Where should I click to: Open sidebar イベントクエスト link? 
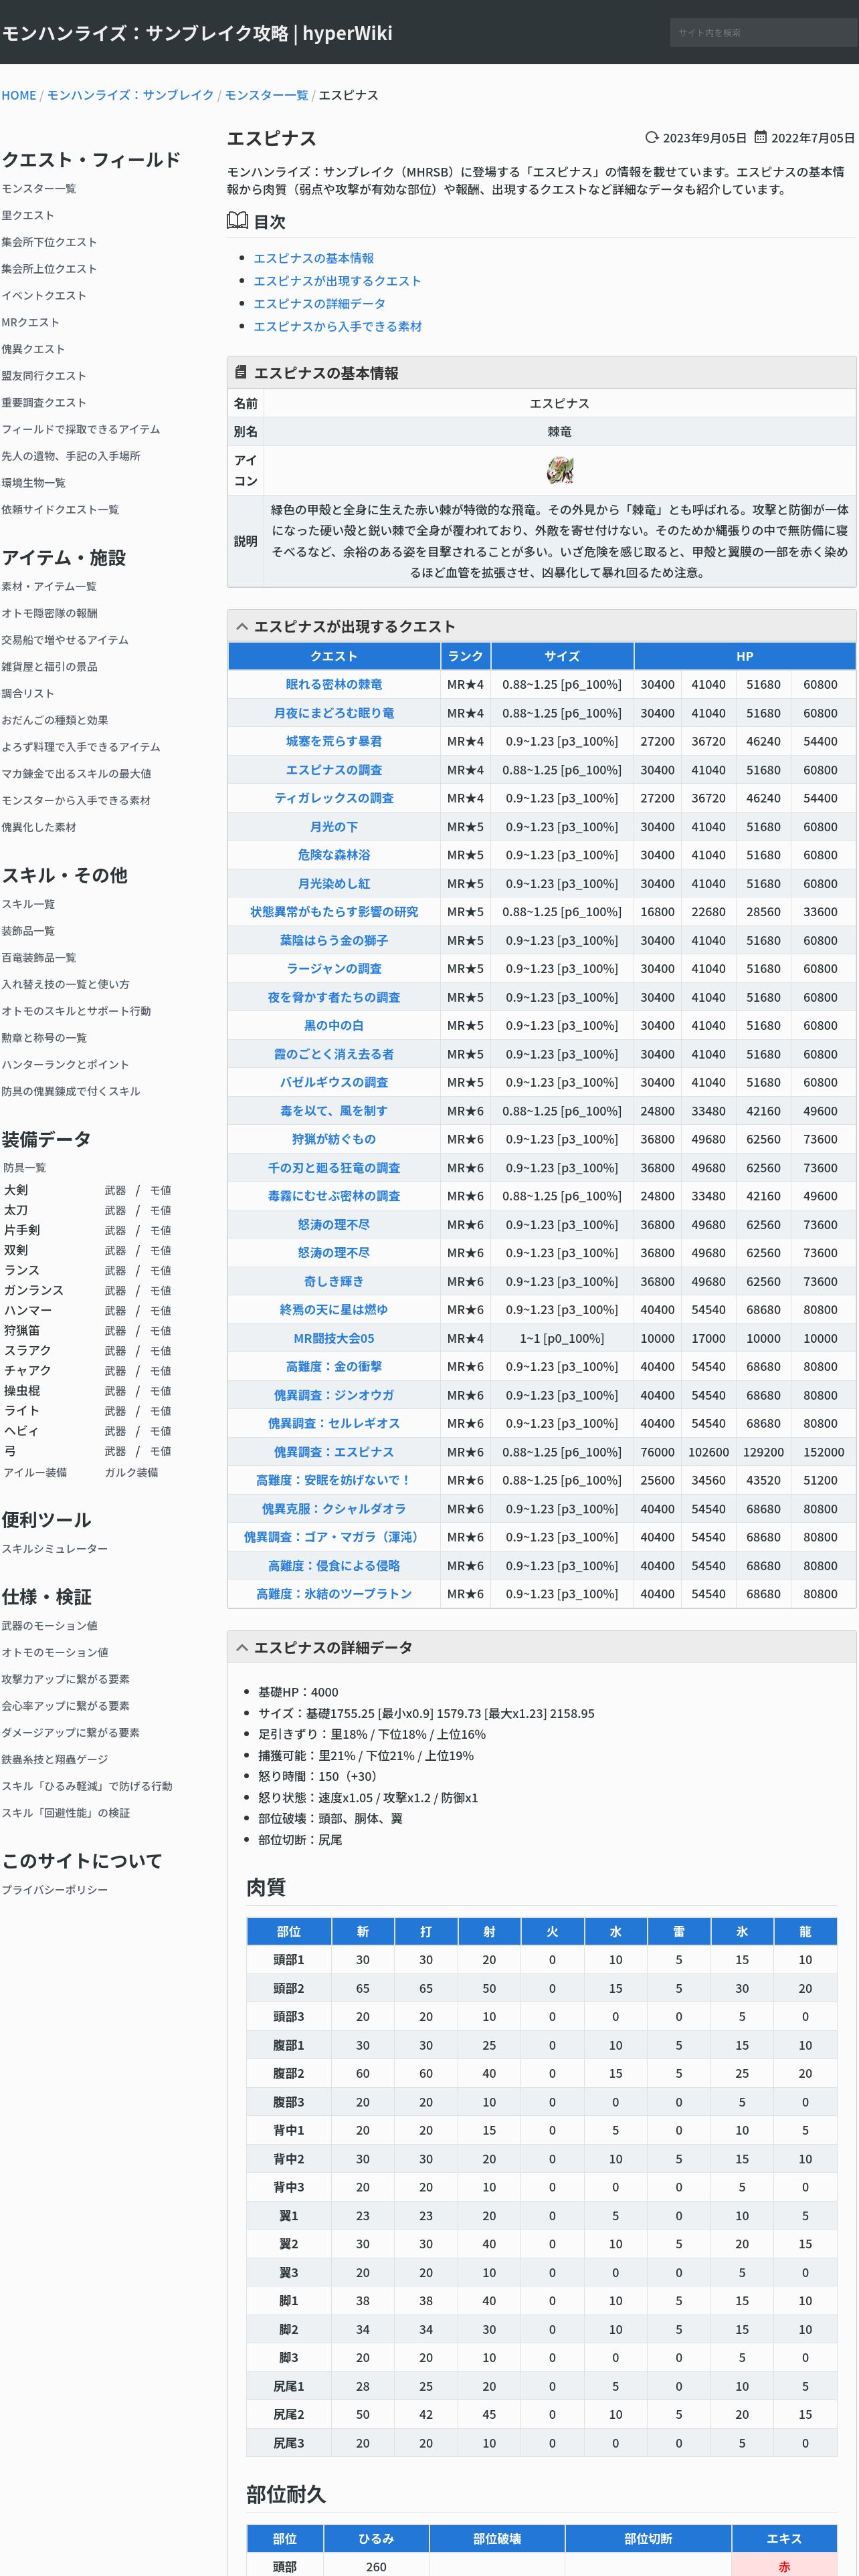44,296
